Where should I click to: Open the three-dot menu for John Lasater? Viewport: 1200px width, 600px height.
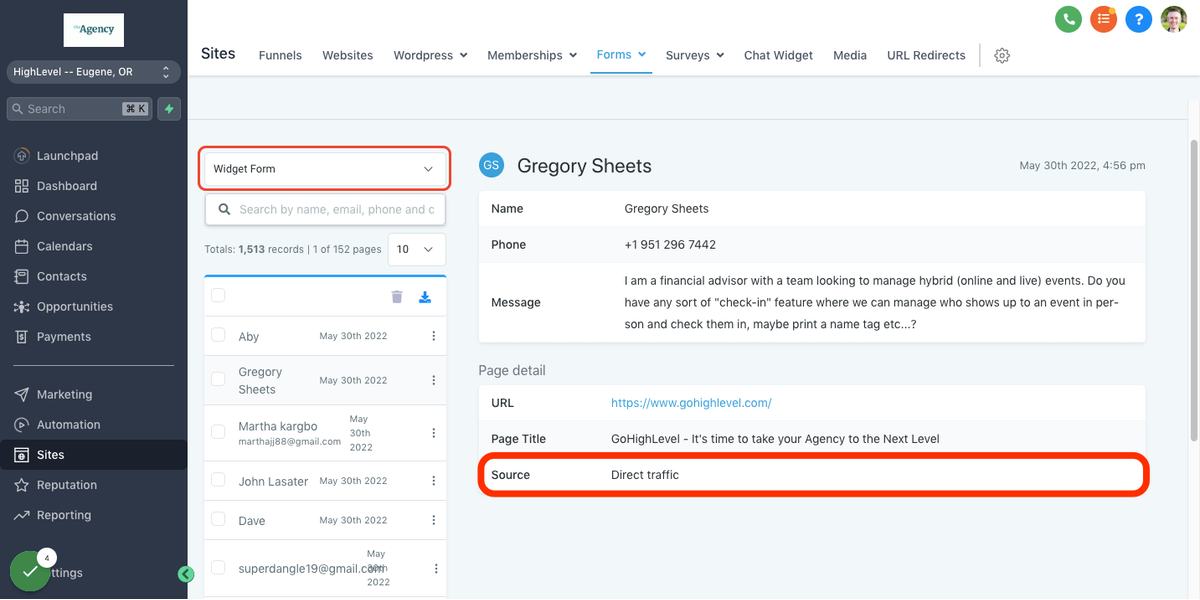point(434,481)
